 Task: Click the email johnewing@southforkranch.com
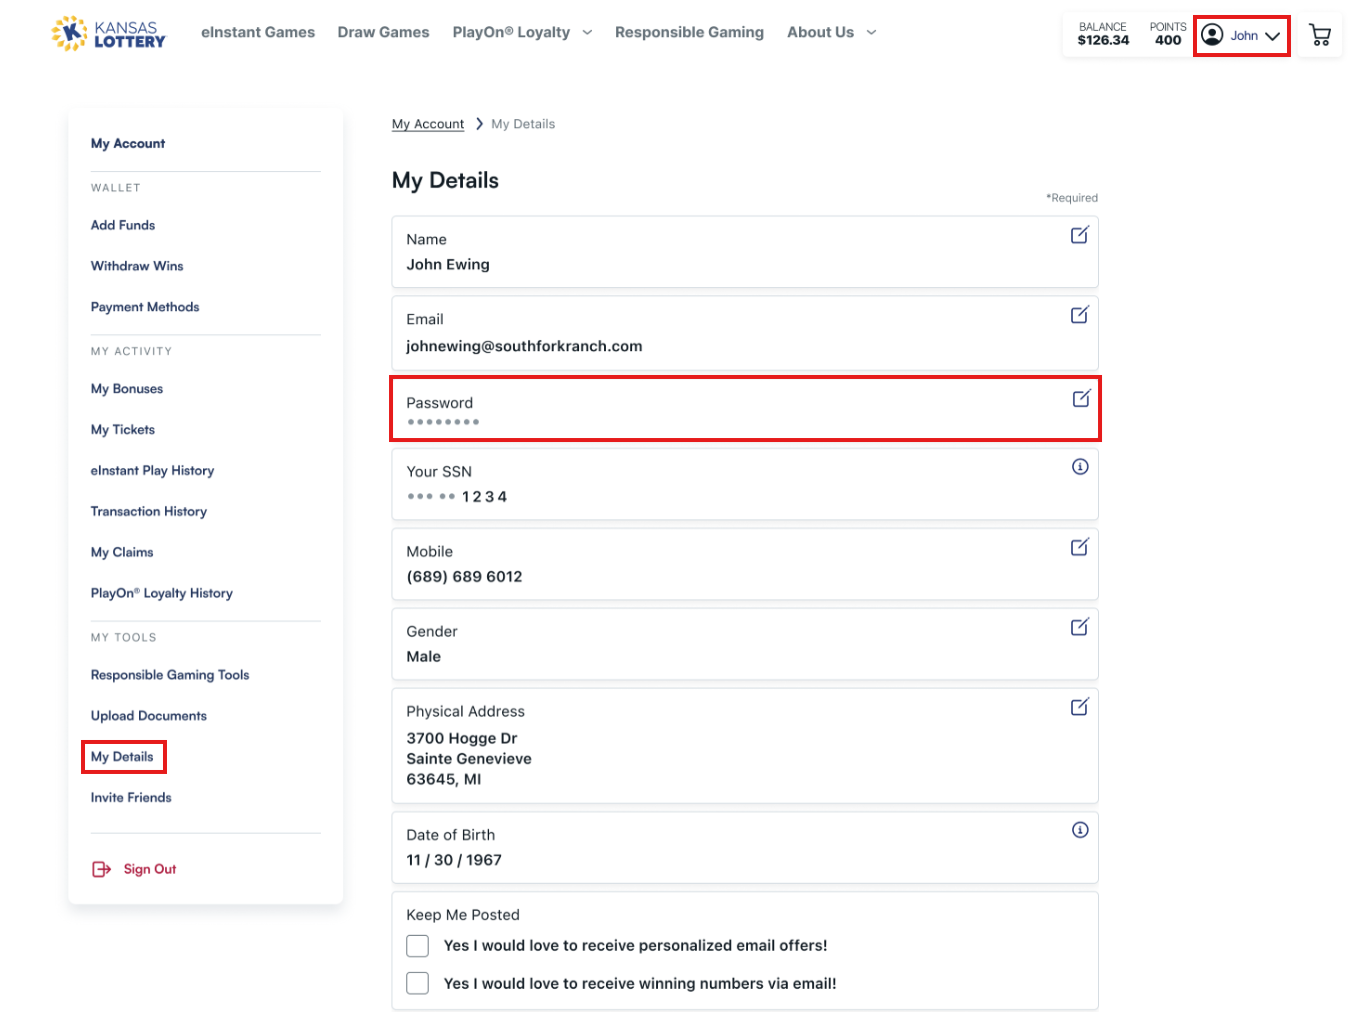(524, 346)
